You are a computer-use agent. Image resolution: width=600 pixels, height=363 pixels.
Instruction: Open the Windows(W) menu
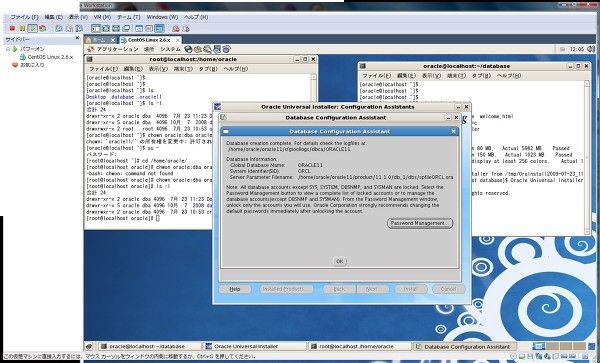162,17
